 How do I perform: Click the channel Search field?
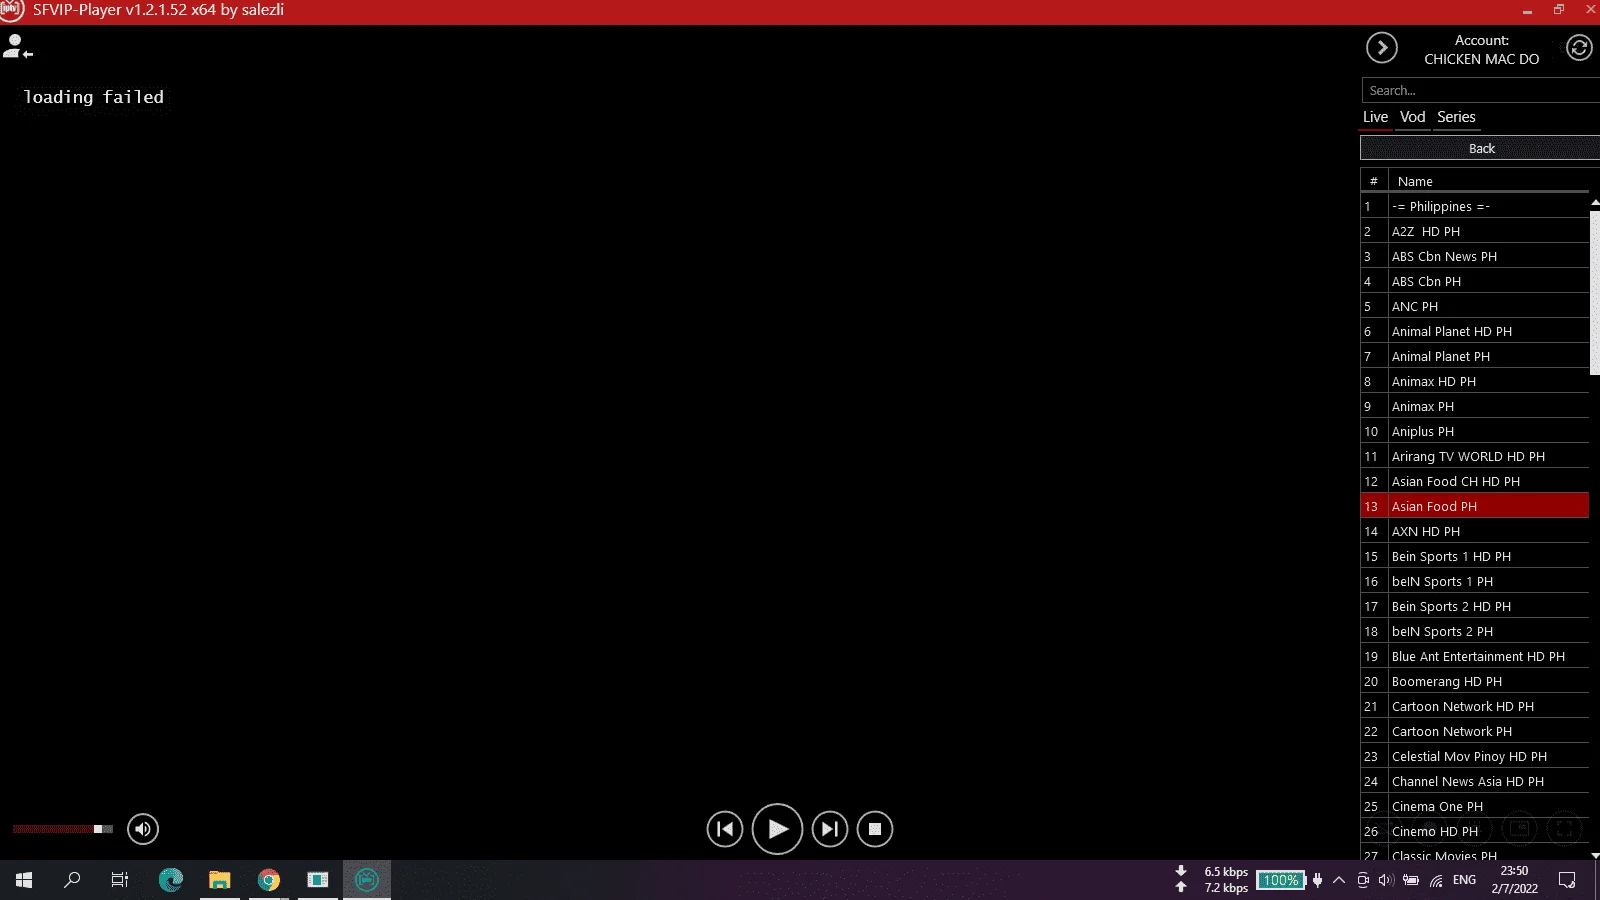point(1480,90)
